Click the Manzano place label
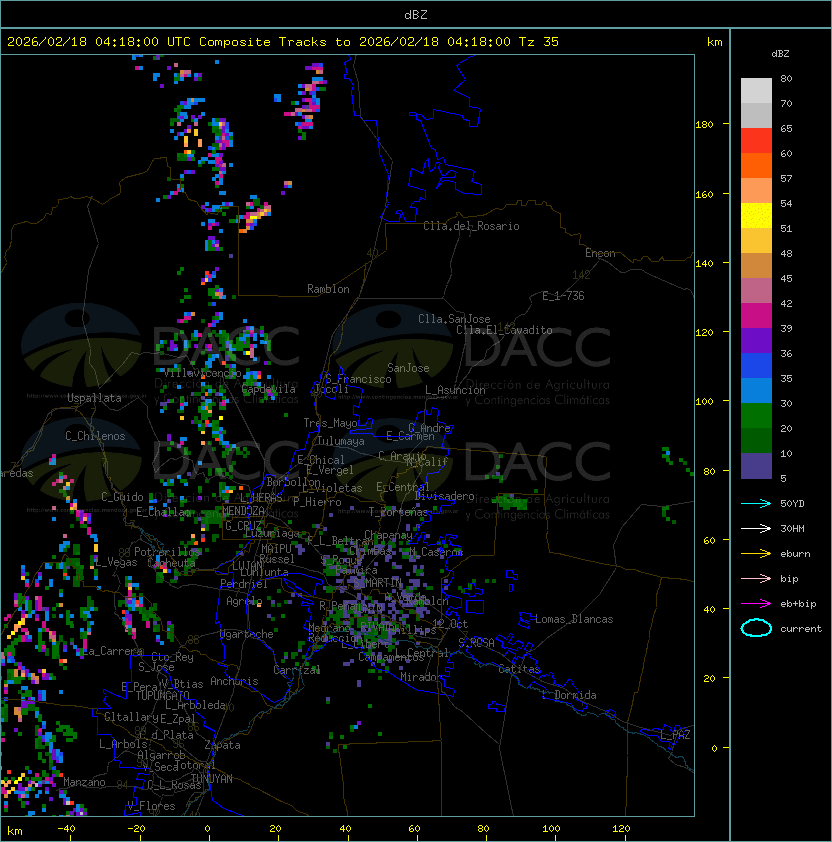Screen dimensions: 832x842 [x=84, y=782]
